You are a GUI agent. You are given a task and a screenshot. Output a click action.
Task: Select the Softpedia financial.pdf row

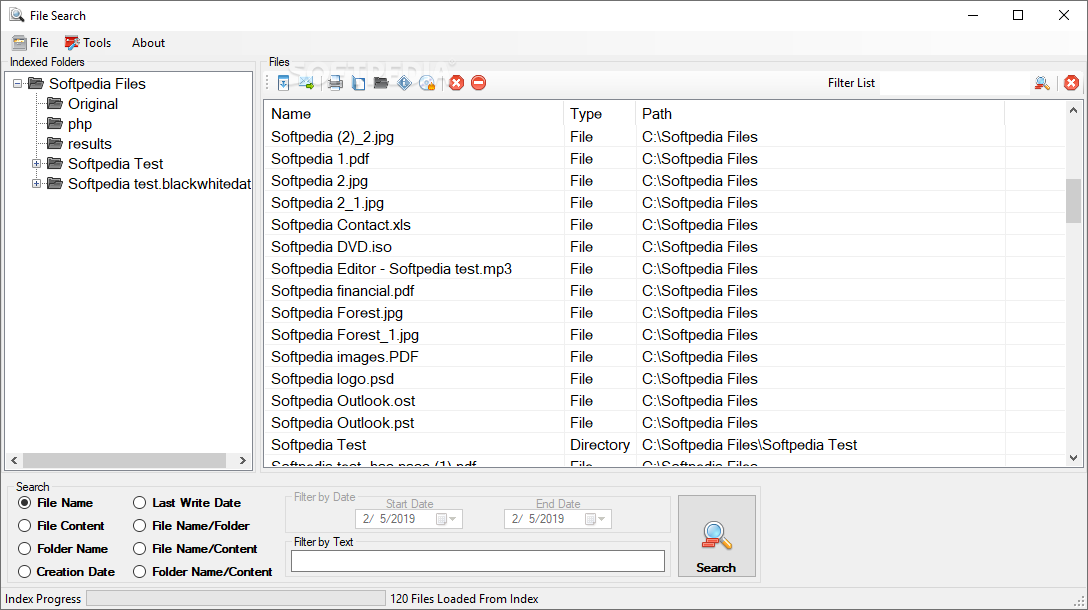pos(665,291)
